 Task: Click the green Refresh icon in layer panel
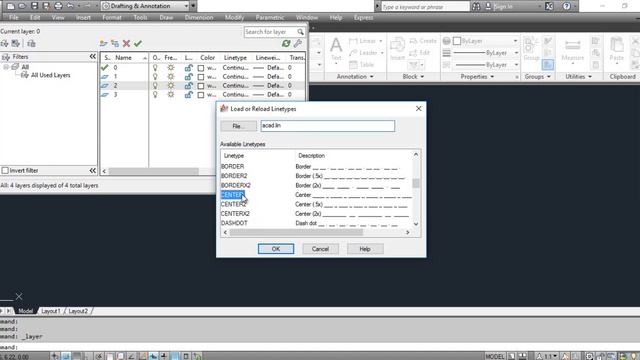[286, 43]
